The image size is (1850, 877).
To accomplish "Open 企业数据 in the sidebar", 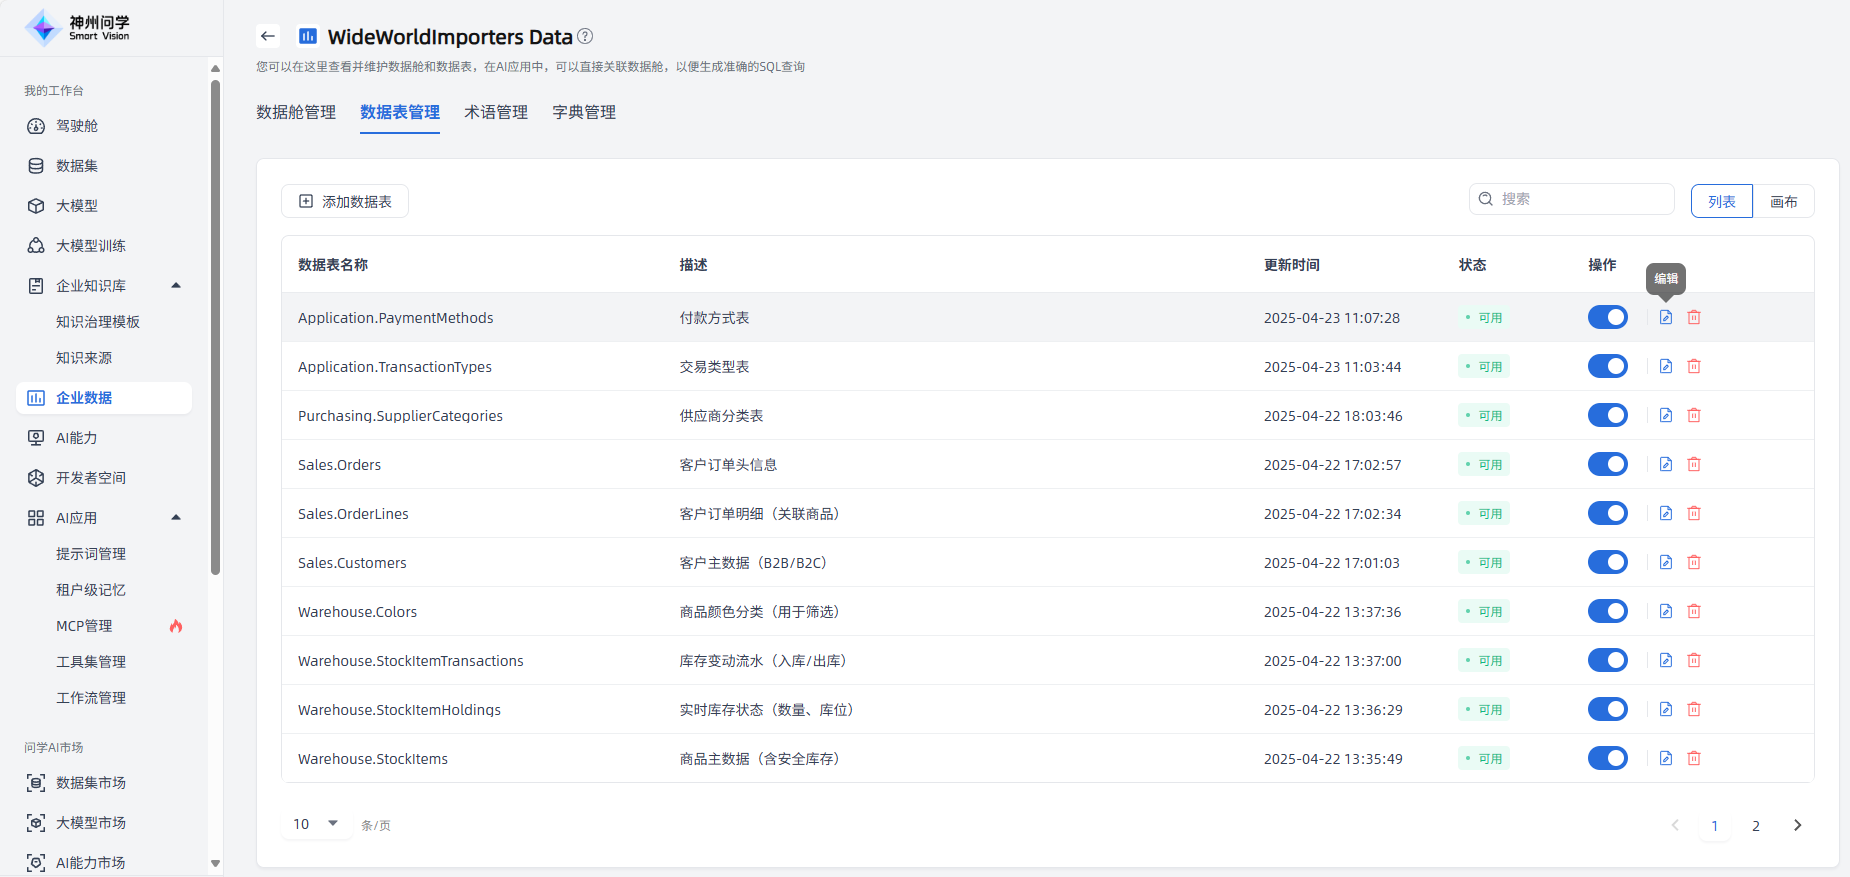I will 104,398.
